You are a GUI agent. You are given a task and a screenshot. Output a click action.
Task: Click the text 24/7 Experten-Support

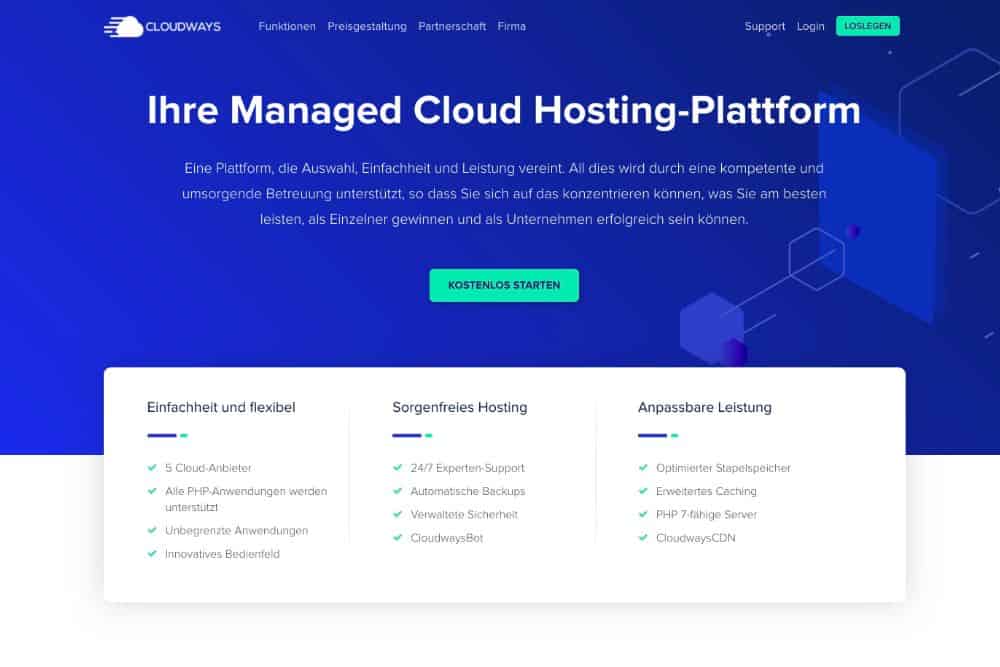click(x=467, y=468)
